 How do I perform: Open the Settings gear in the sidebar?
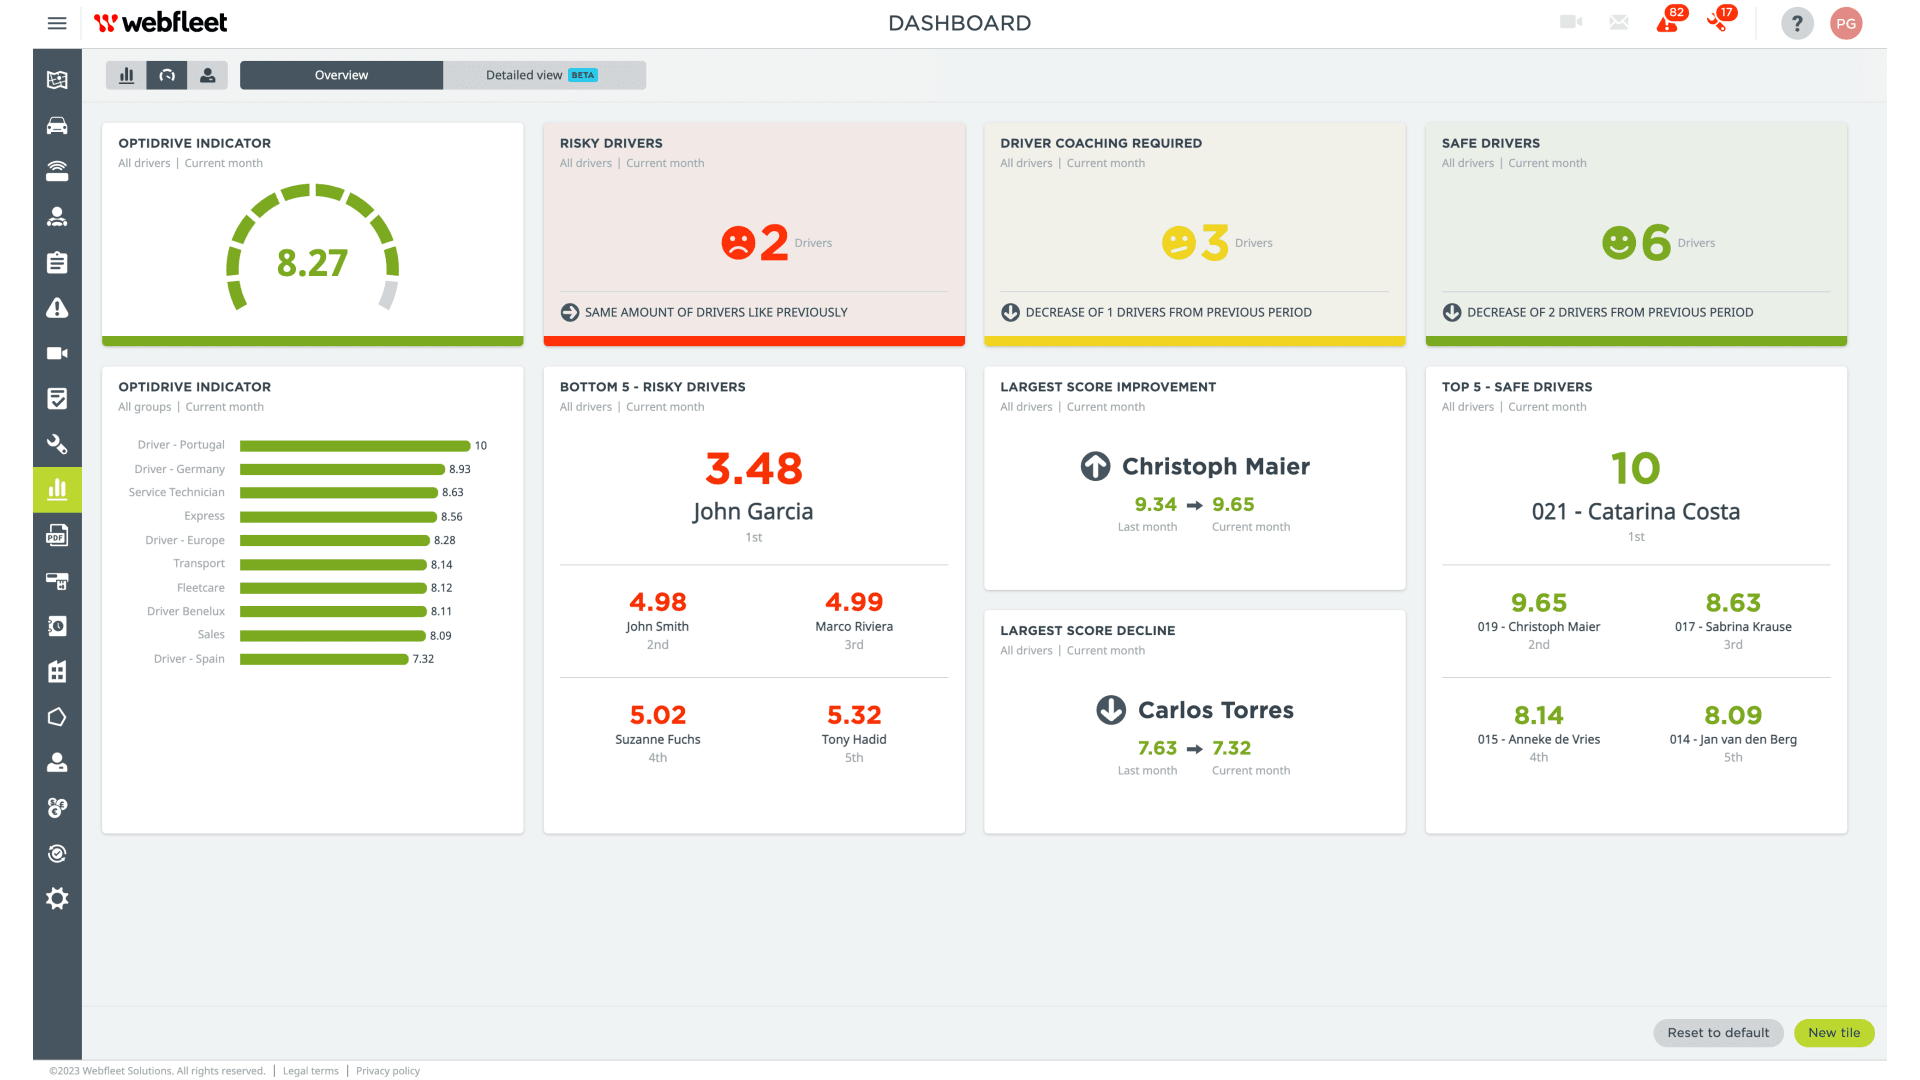coord(57,899)
